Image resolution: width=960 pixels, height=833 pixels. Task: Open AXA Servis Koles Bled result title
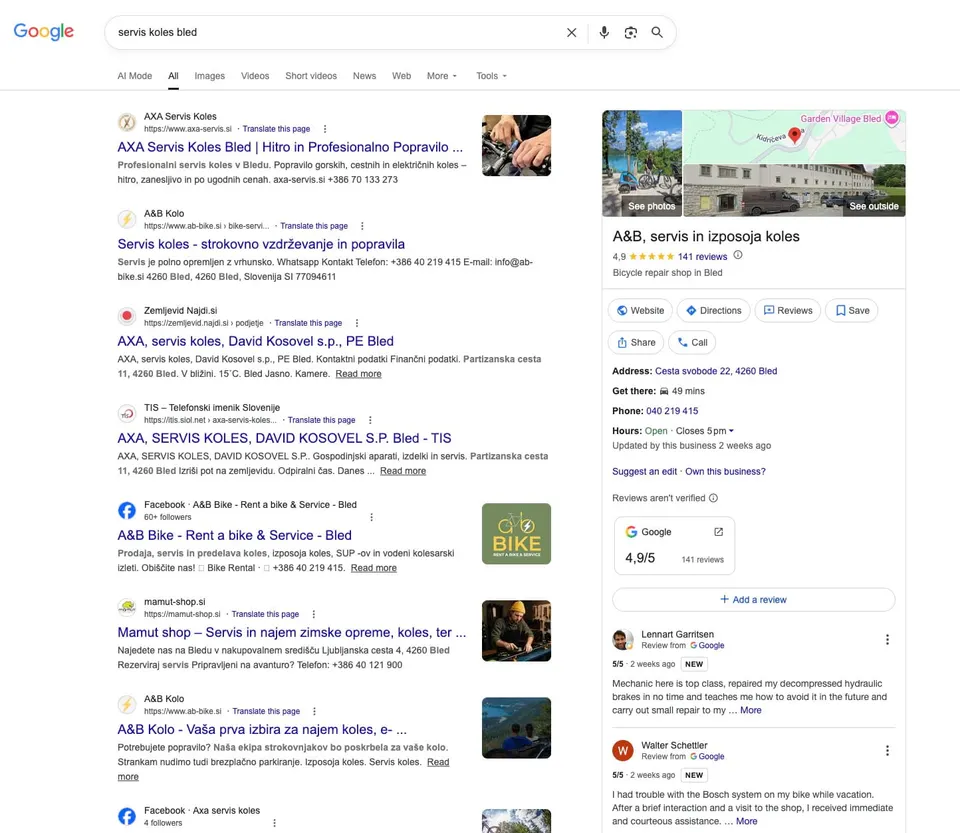290,148
